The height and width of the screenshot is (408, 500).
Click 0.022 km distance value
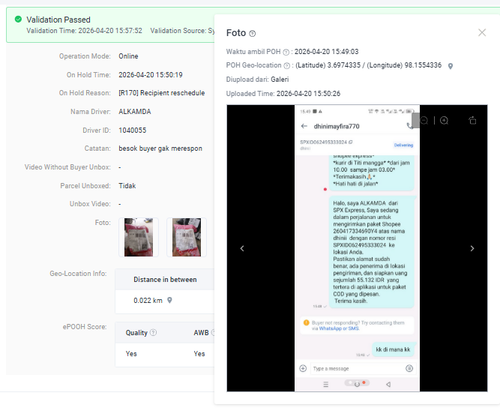click(148, 300)
